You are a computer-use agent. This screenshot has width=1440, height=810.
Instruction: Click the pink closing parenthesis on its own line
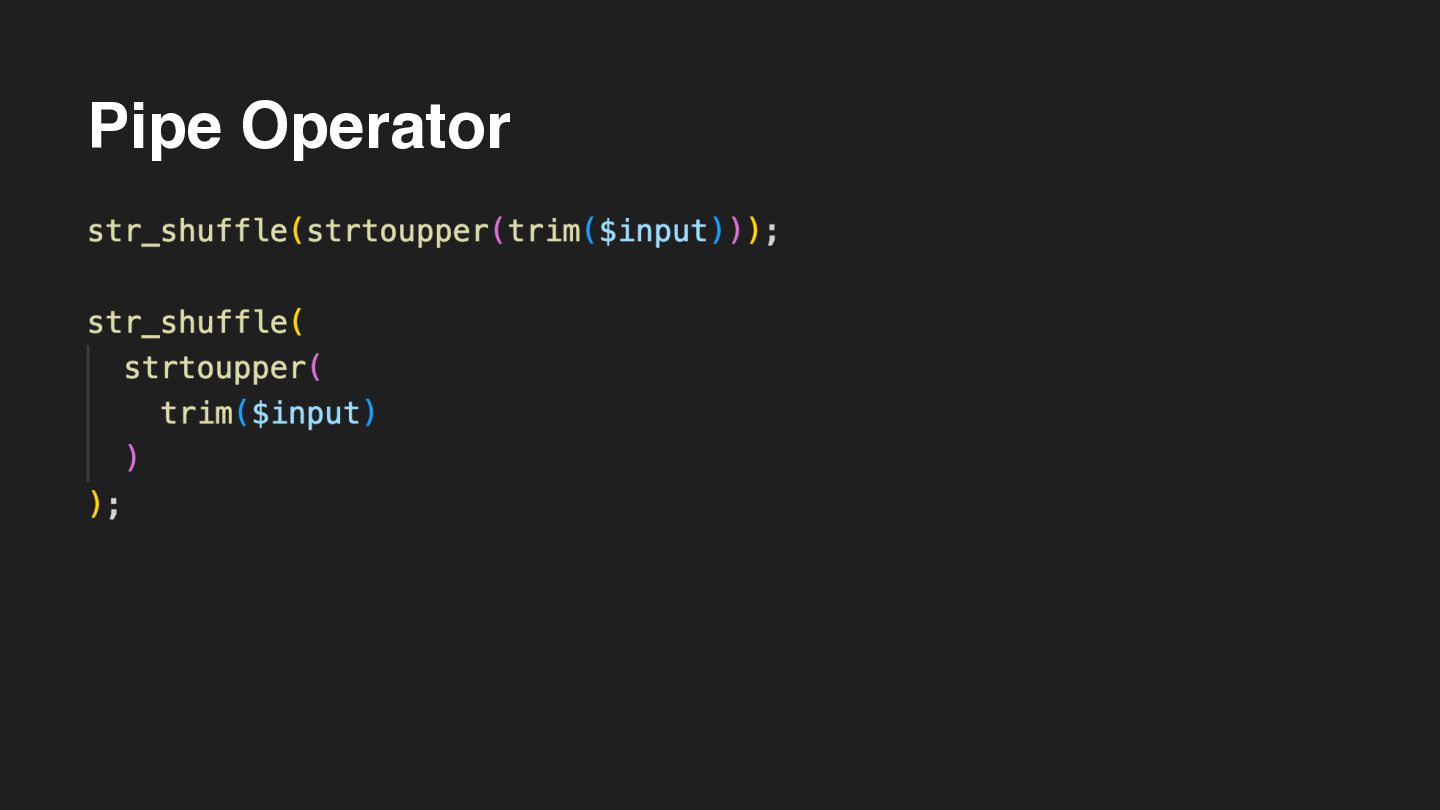click(x=132, y=458)
